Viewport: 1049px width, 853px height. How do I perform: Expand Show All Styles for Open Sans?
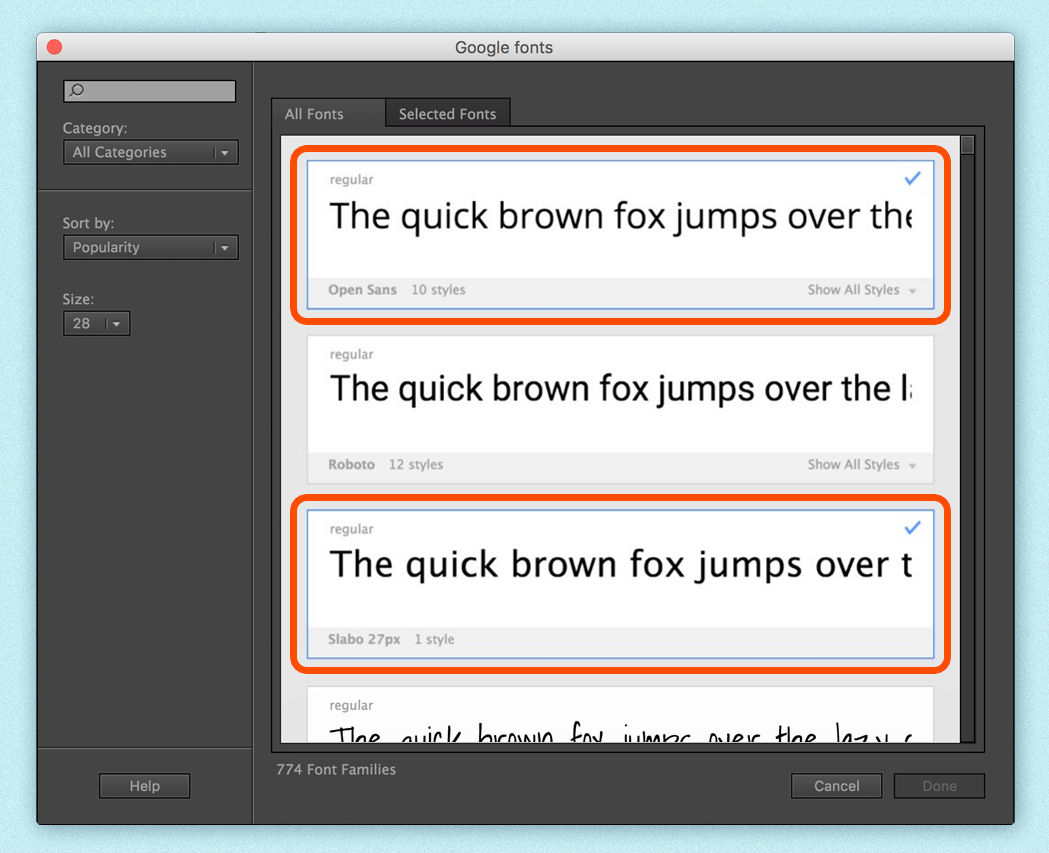(862, 290)
